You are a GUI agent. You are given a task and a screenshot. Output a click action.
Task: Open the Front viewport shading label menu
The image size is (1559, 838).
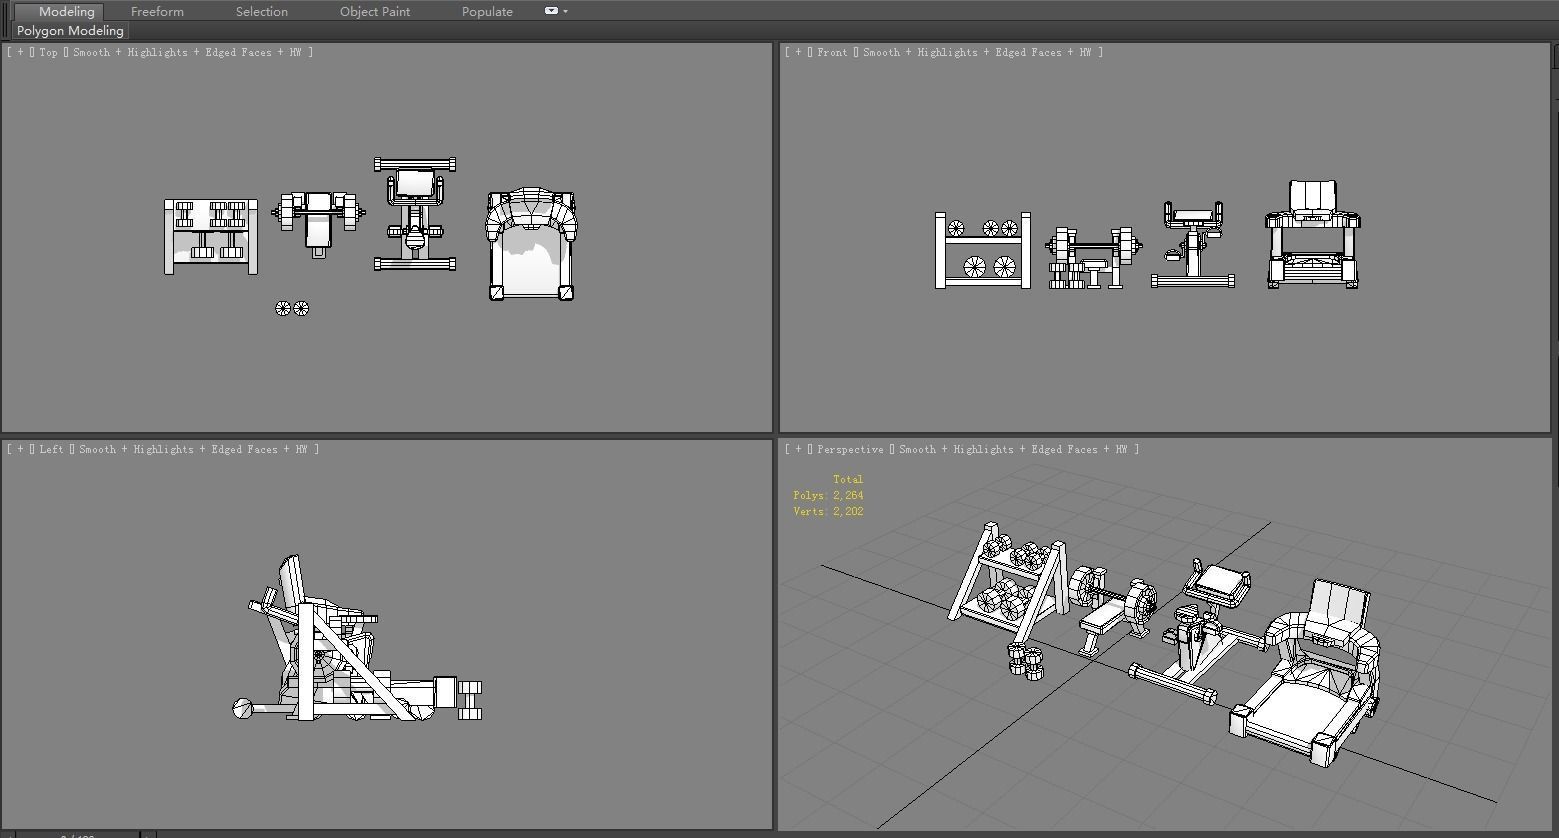976,52
